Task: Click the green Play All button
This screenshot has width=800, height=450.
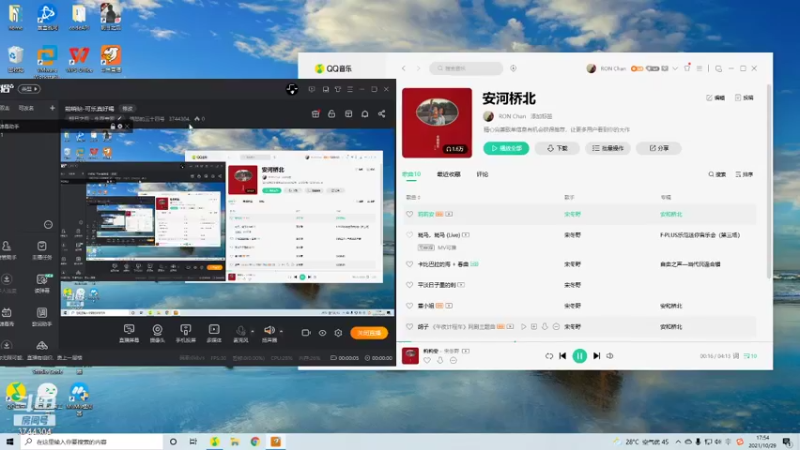Action: coord(506,148)
